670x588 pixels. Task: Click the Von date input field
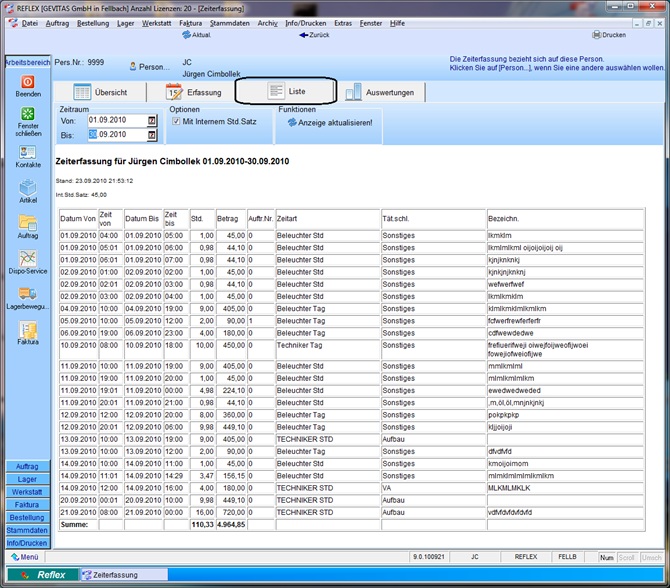(118, 121)
